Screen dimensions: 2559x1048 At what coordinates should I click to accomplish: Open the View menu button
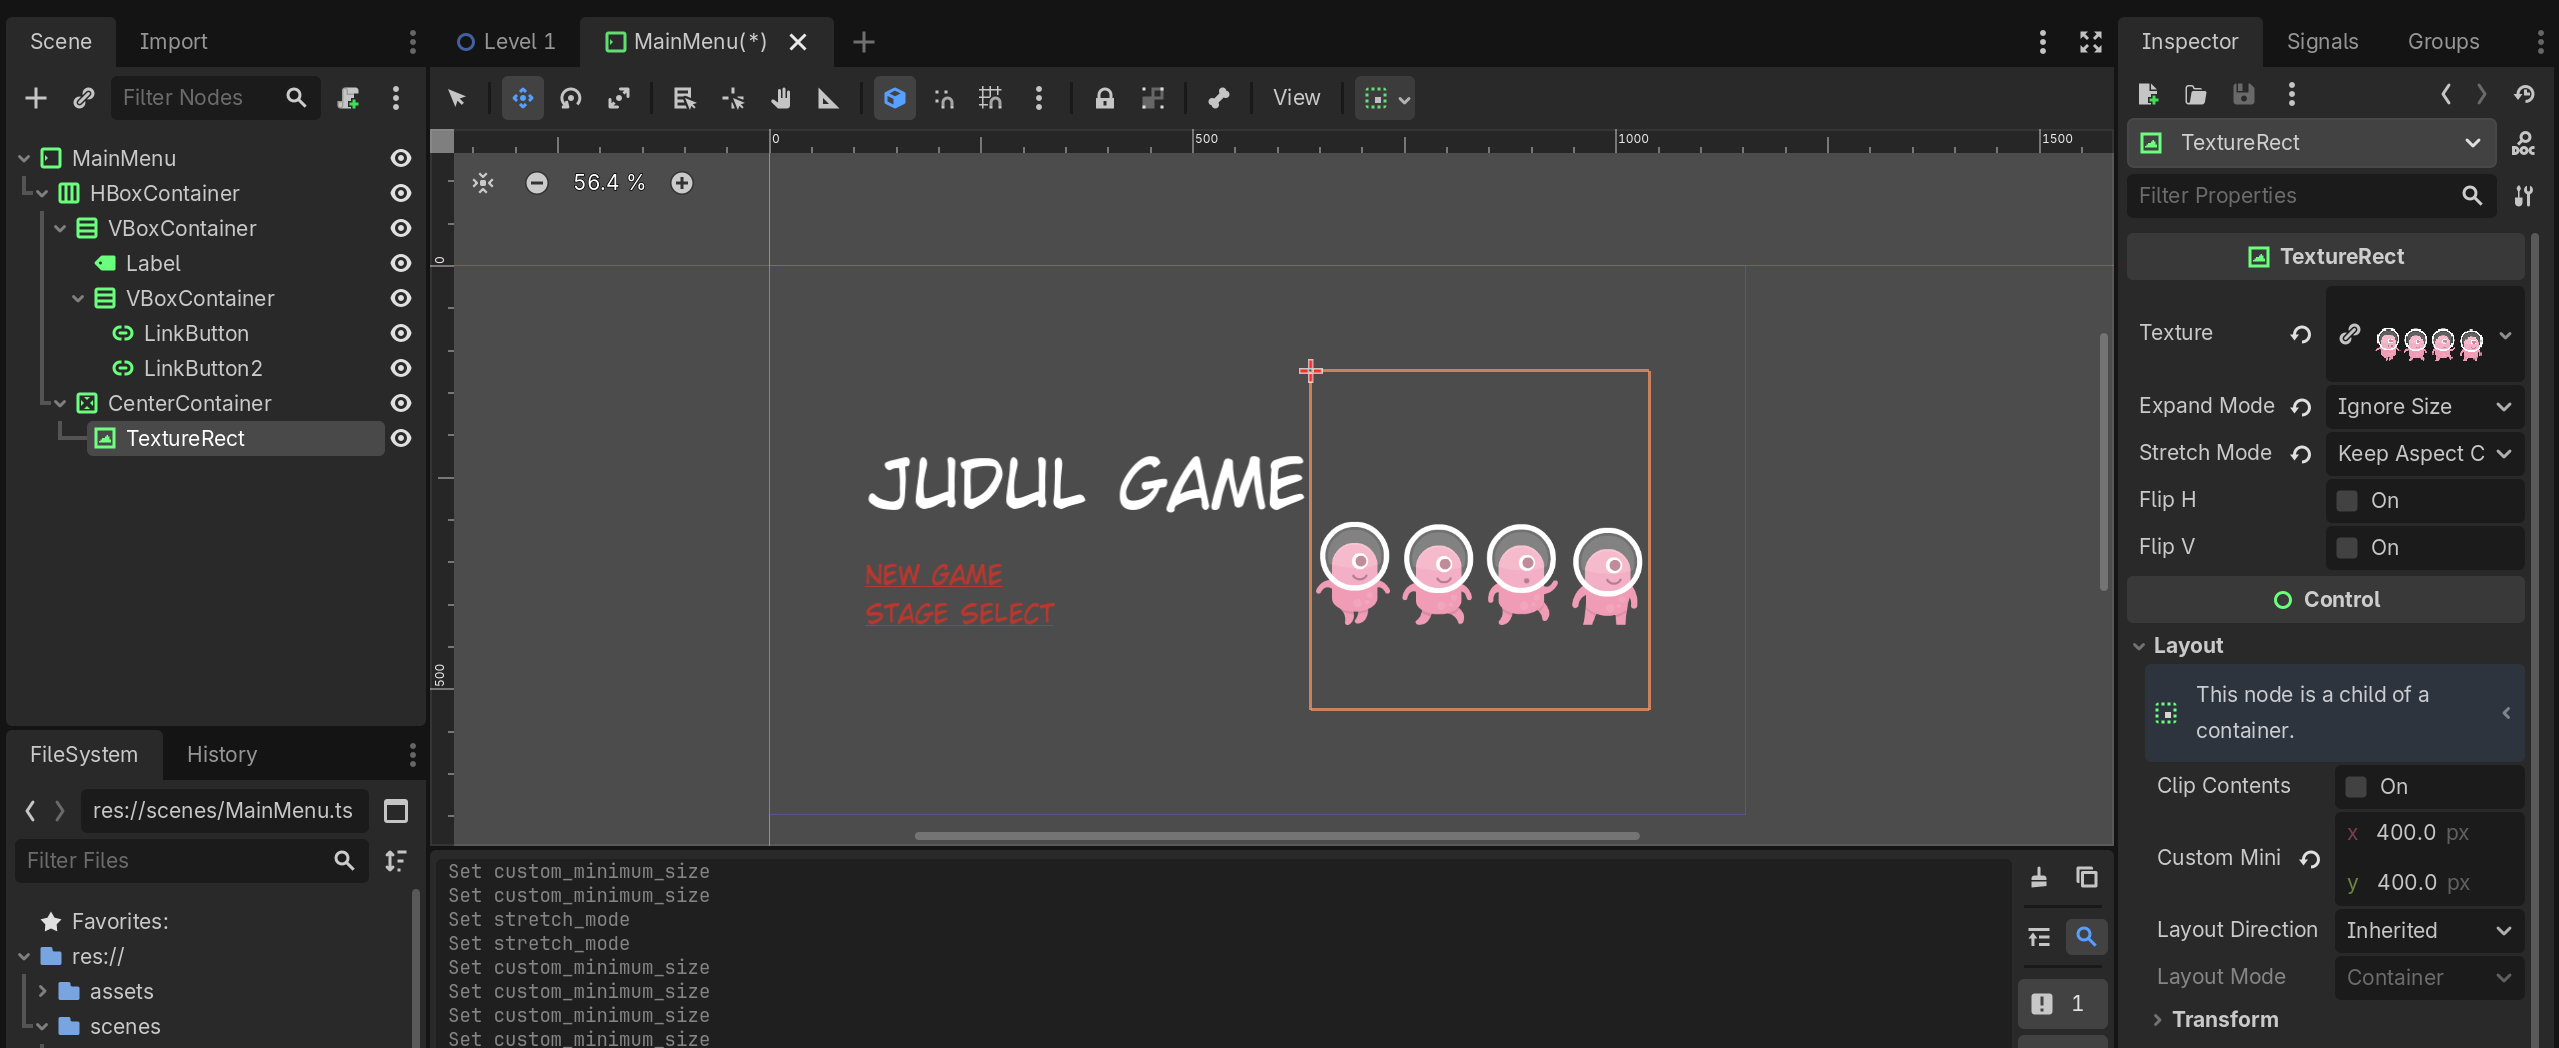(1296, 98)
